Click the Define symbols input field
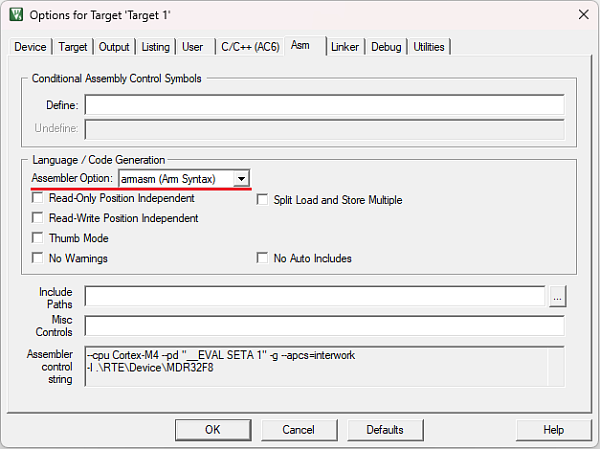The height and width of the screenshot is (449, 600). click(324, 105)
